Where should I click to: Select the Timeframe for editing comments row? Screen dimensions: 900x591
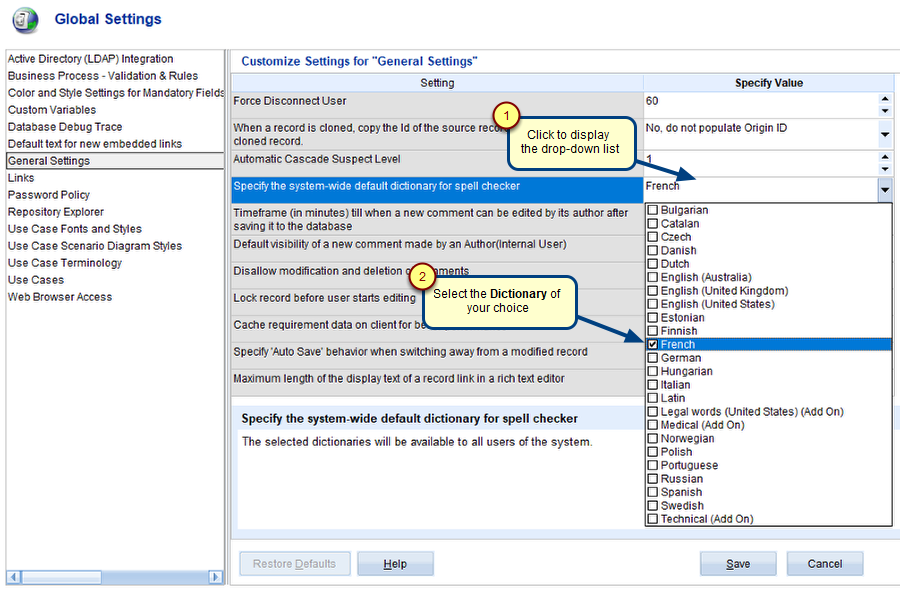tap(437, 219)
